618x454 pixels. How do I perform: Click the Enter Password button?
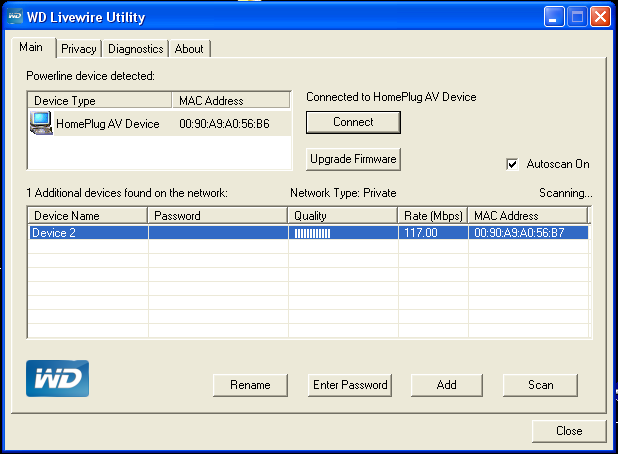(350, 385)
